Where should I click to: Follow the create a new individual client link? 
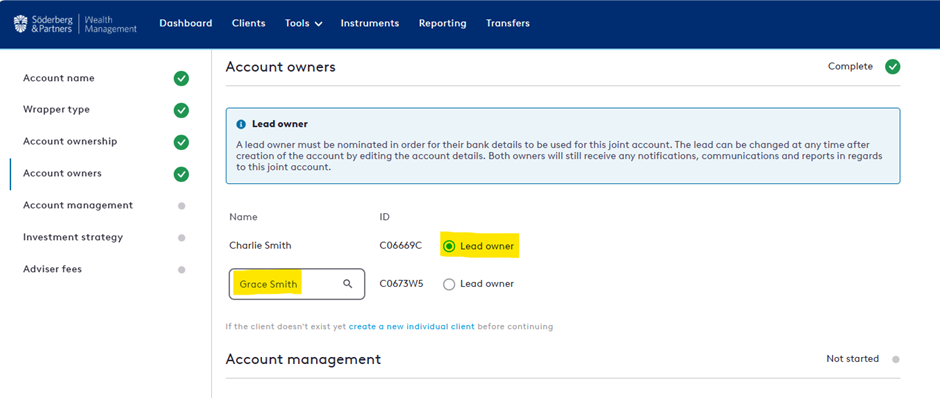(412, 327)
